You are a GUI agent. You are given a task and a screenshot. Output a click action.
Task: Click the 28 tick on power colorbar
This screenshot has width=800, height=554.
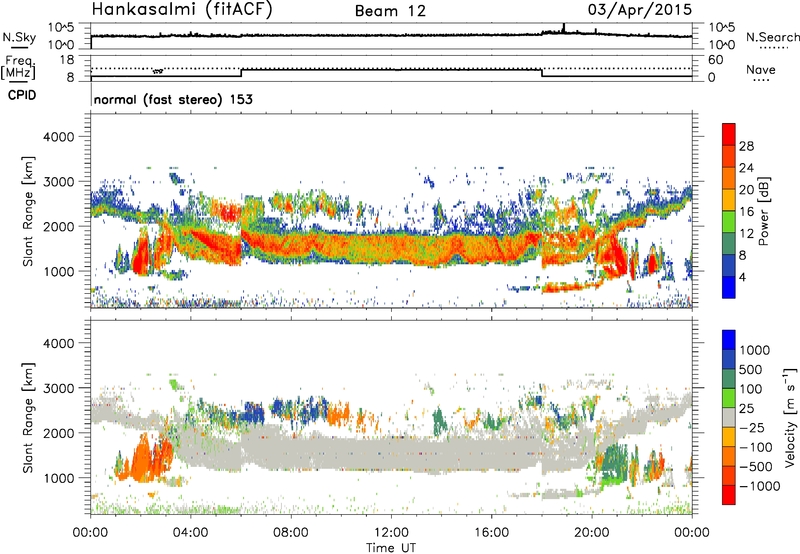[746, 146]
